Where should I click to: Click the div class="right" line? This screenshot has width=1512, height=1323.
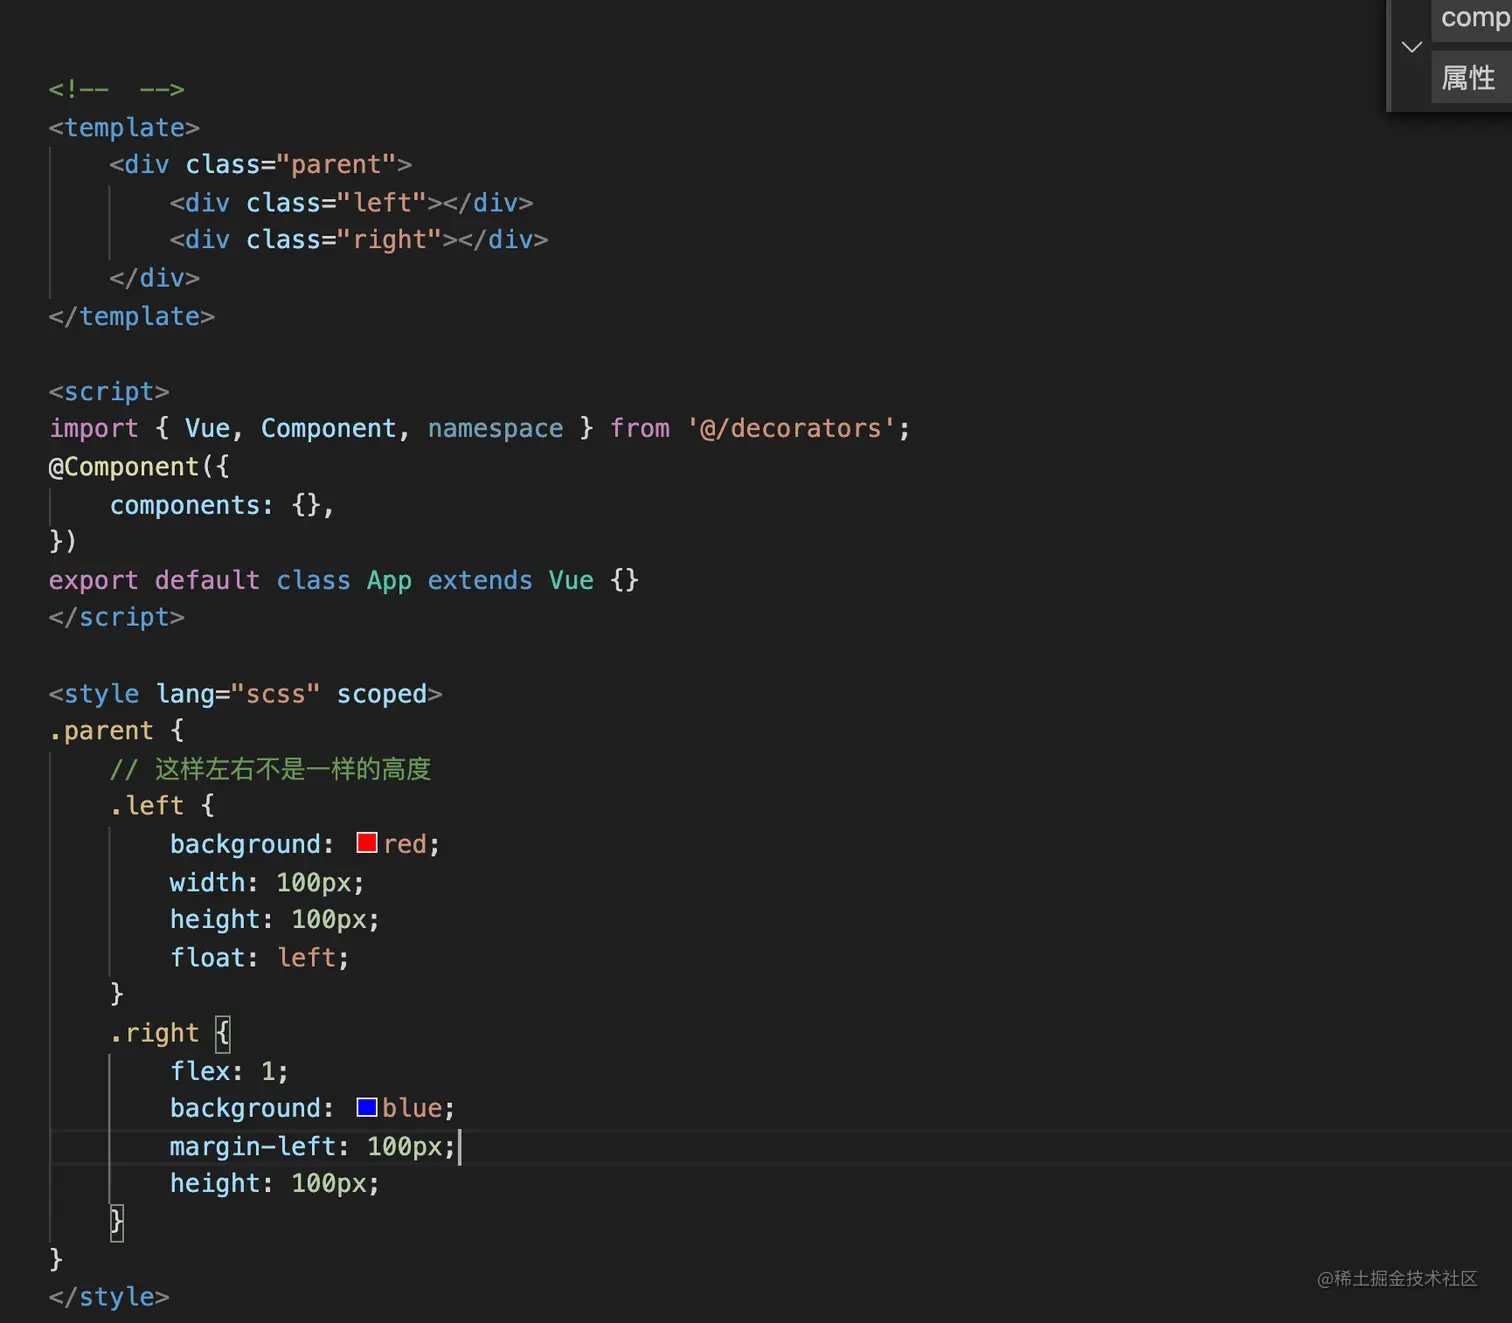[x=358, y=240]
